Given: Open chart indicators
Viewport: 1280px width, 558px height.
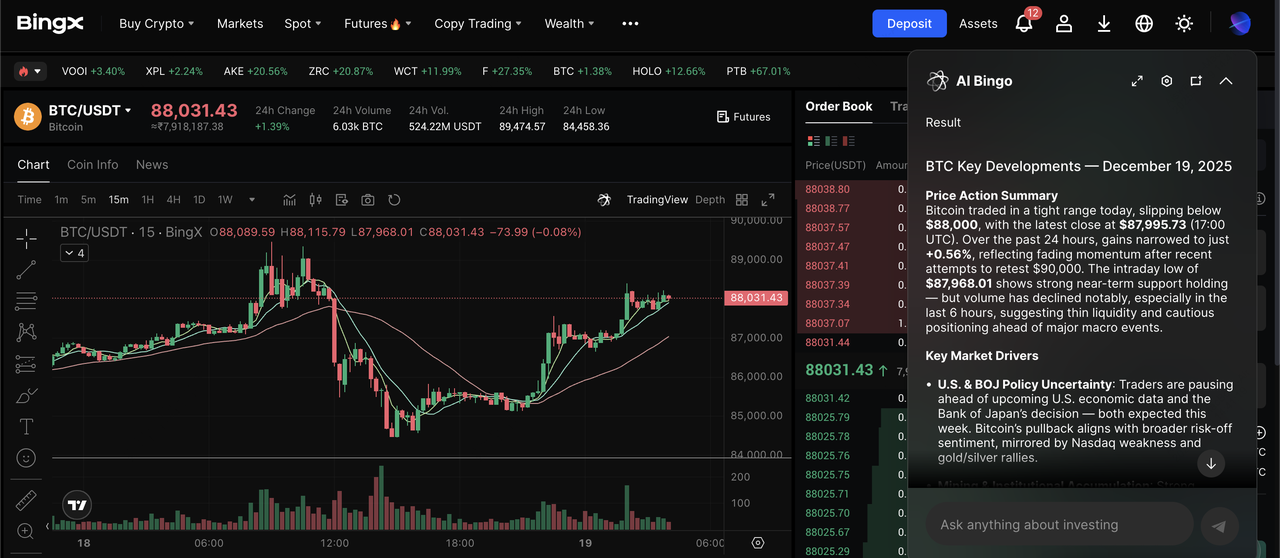Looking at the screenshot, I should click(x=290, y=200).
